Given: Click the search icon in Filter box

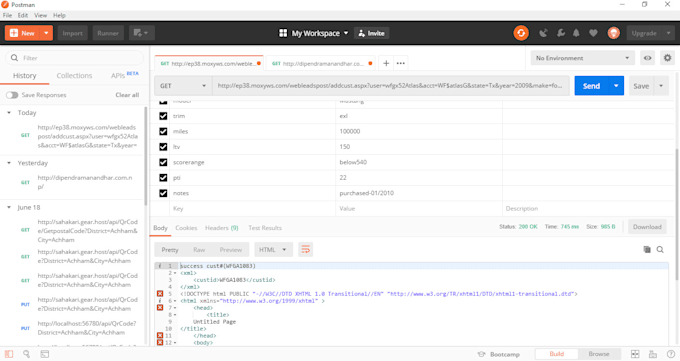Looking at the screenshot, I should 14,58.
